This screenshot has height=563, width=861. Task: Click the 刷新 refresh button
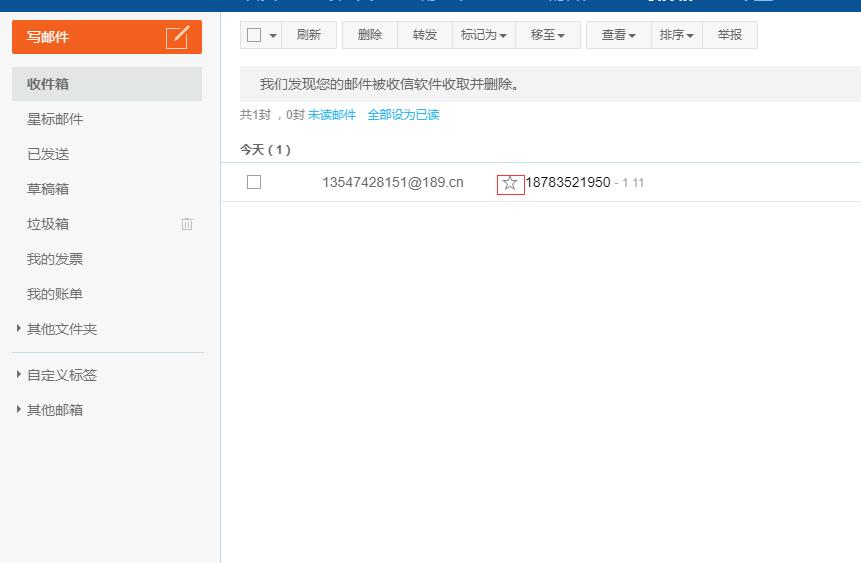[x=308, y=35]
